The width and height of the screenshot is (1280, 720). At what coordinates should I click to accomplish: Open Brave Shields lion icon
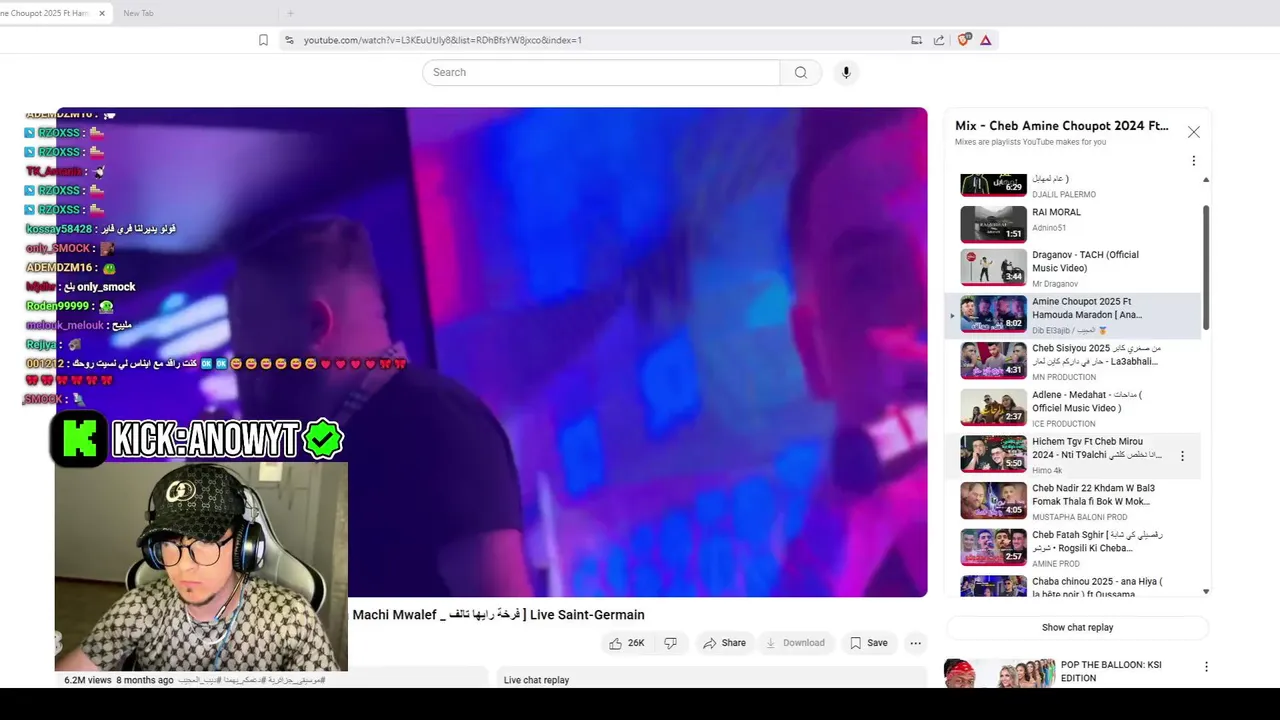[x=963, y=40]
